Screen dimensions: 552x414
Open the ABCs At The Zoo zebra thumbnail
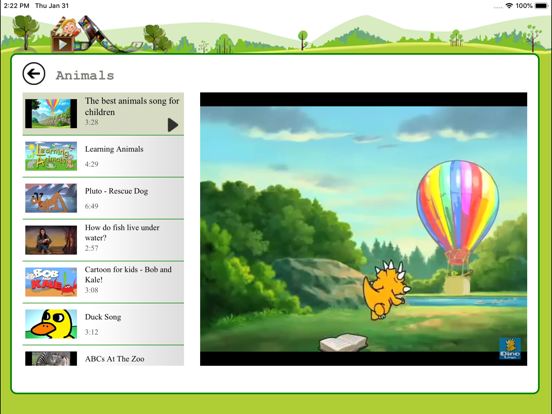click(51, 358)
